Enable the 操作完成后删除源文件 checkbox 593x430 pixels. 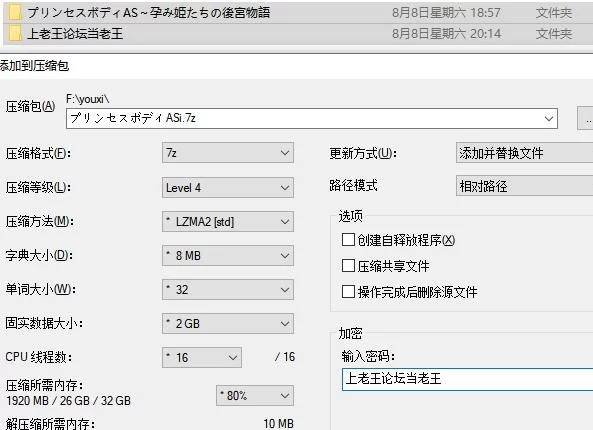[348, 292]
